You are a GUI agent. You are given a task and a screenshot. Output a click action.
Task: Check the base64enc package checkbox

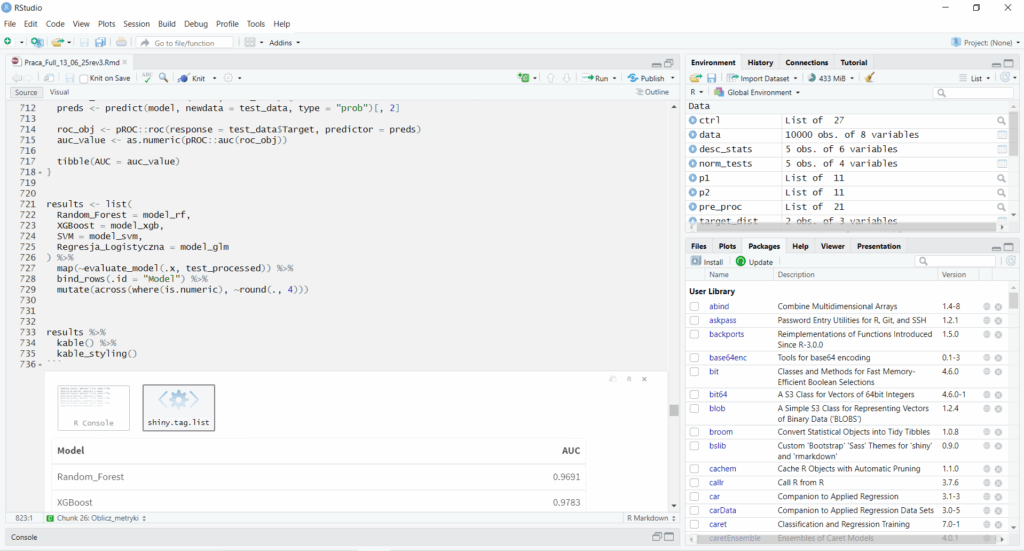tap(694, 358)
